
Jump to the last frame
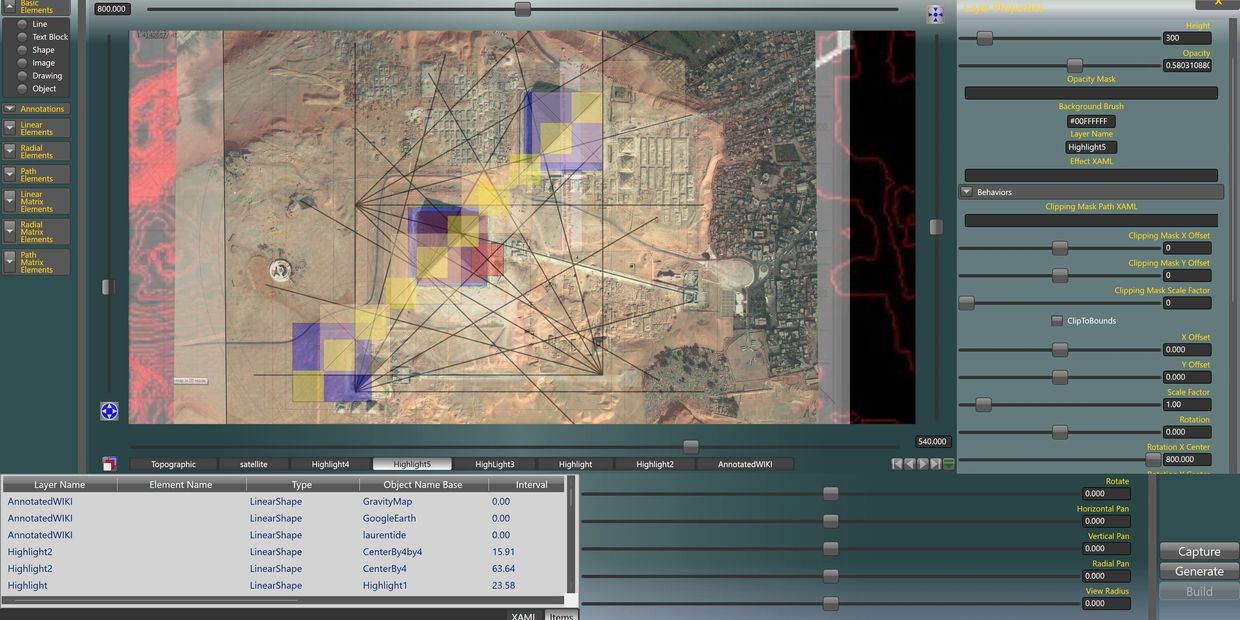tap(936, 464)
